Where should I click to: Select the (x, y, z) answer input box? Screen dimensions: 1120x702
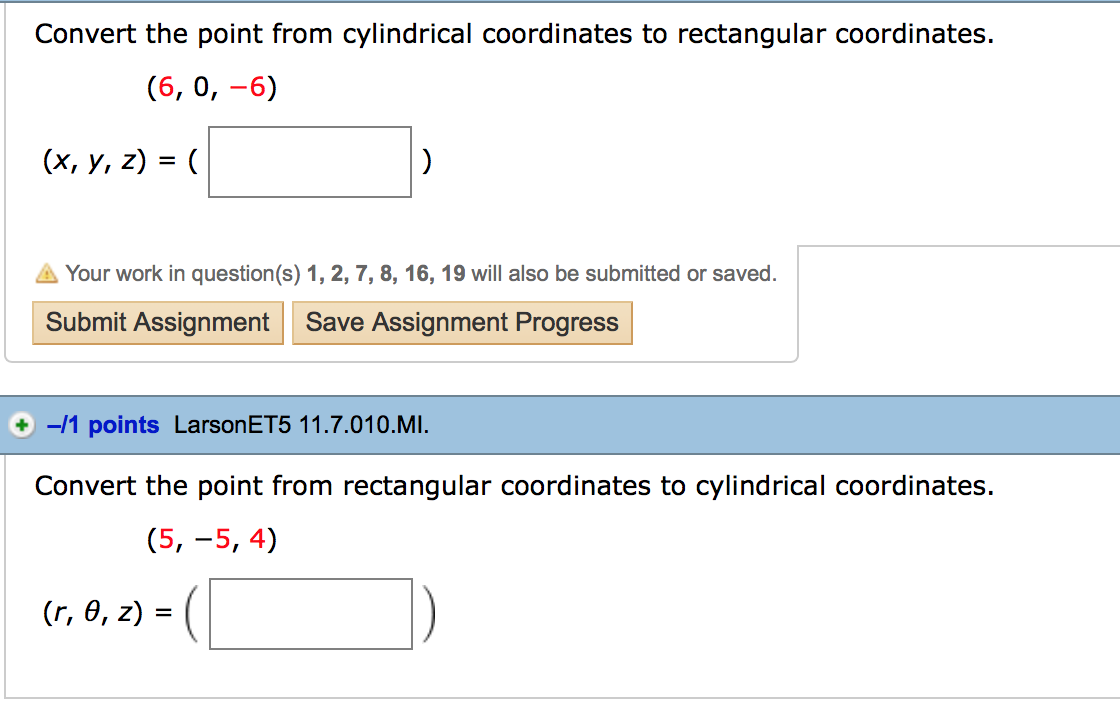[x=309, y=161]
